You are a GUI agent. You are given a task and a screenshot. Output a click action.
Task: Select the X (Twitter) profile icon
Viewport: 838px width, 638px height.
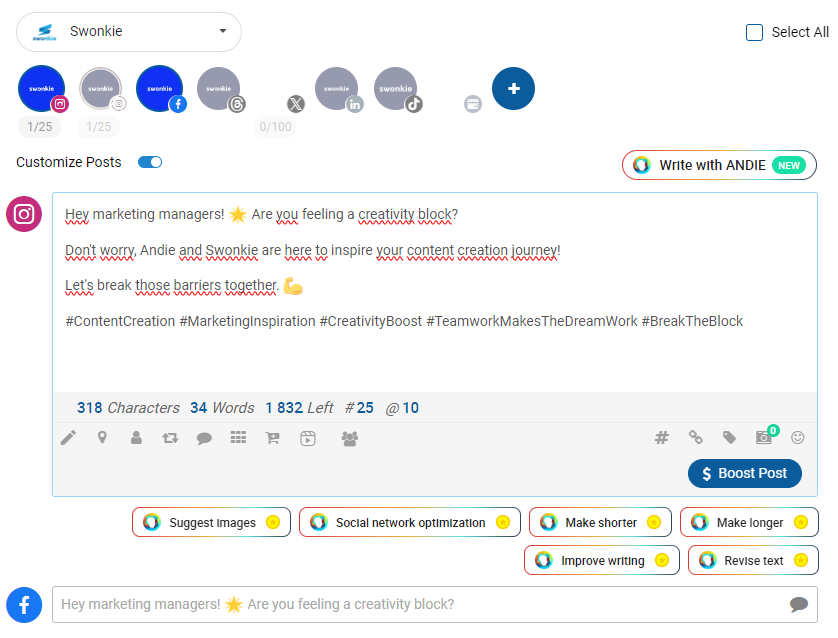coord(296,104)
